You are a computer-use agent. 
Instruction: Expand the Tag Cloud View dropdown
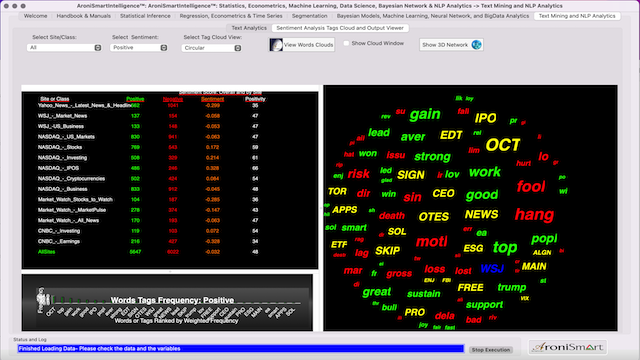211,48
